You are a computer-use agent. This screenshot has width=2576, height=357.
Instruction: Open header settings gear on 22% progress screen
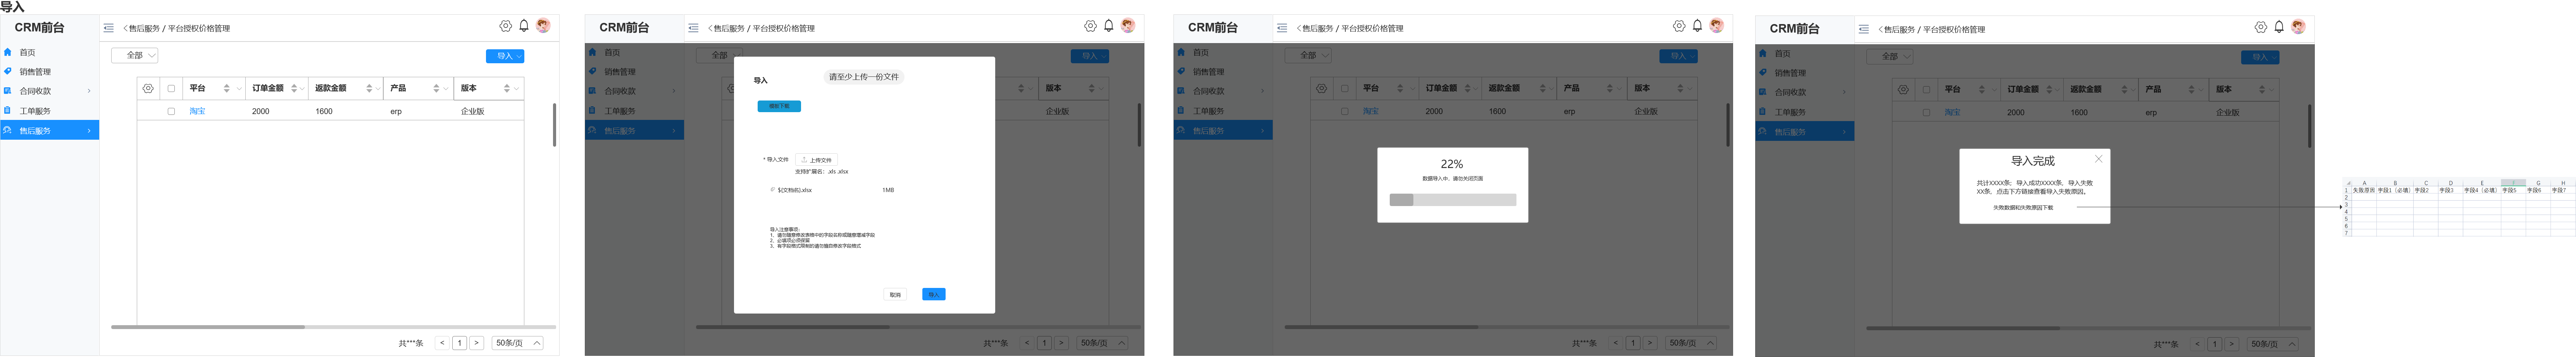(1679, 26)
